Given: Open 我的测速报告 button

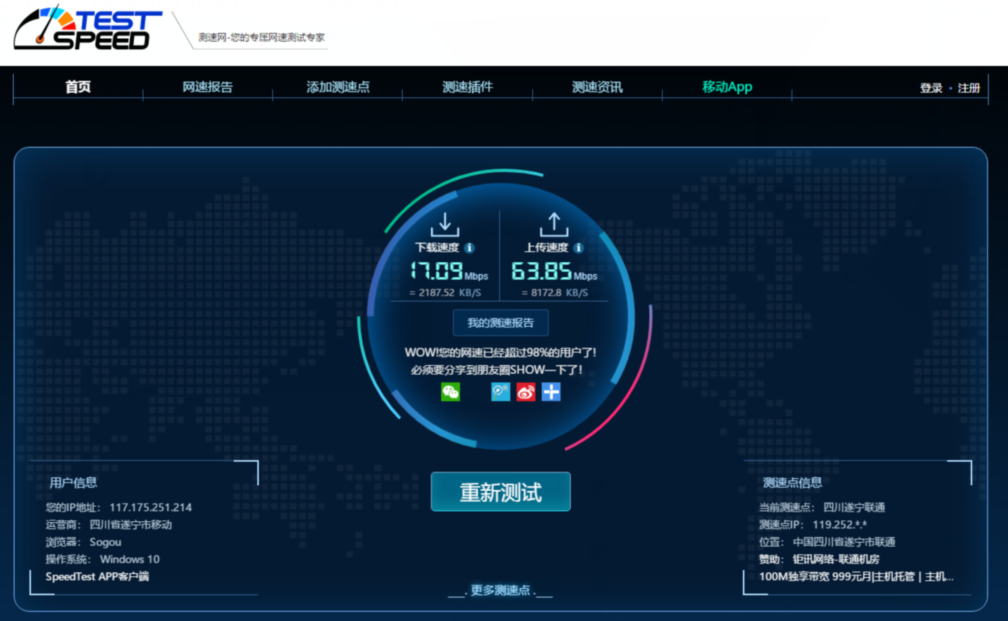Looking at the screenshot, I should tap(500, 323).
